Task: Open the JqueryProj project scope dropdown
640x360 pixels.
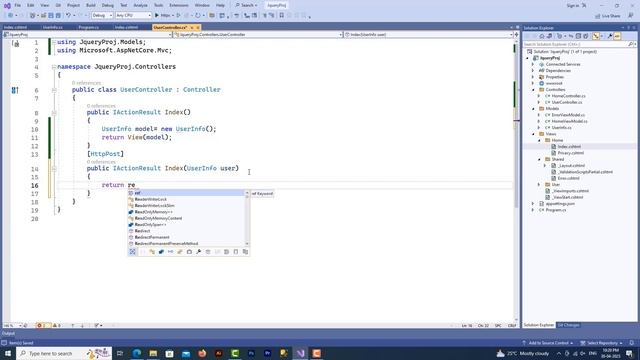Action: [87, 35]
